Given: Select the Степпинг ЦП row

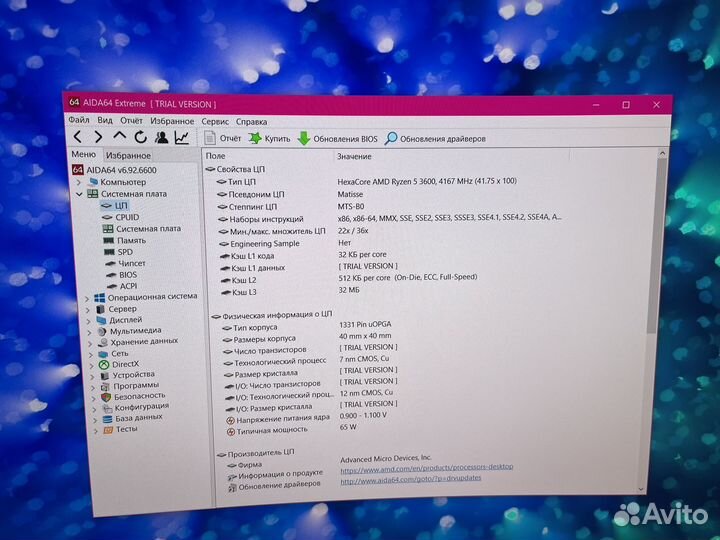Looking at the screenshot, I should tap(291, 207).
